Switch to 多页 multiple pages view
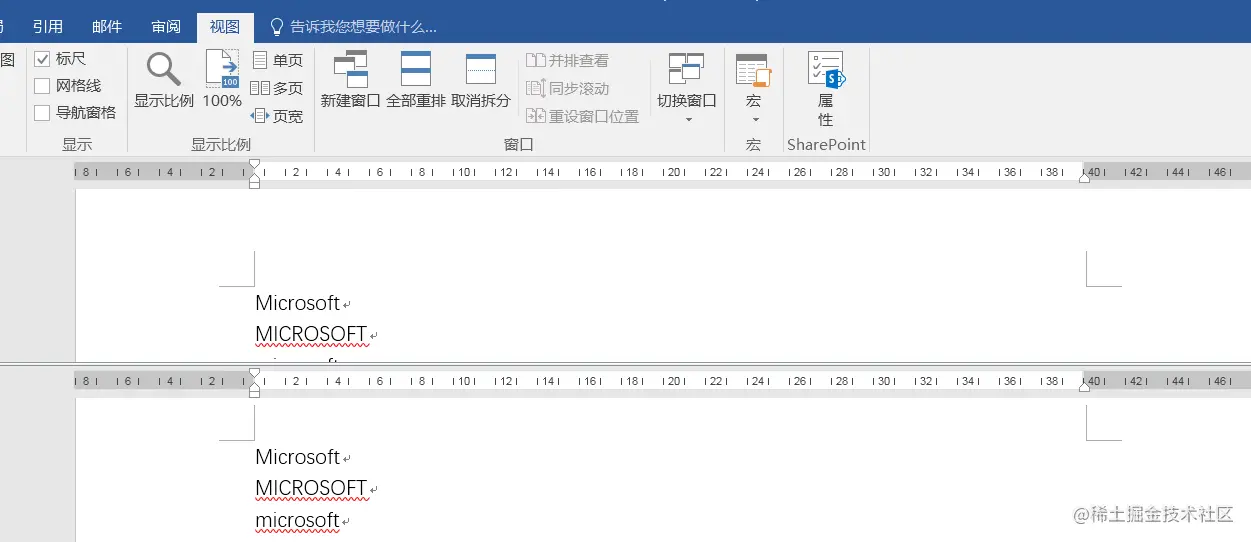 (277, 88)
